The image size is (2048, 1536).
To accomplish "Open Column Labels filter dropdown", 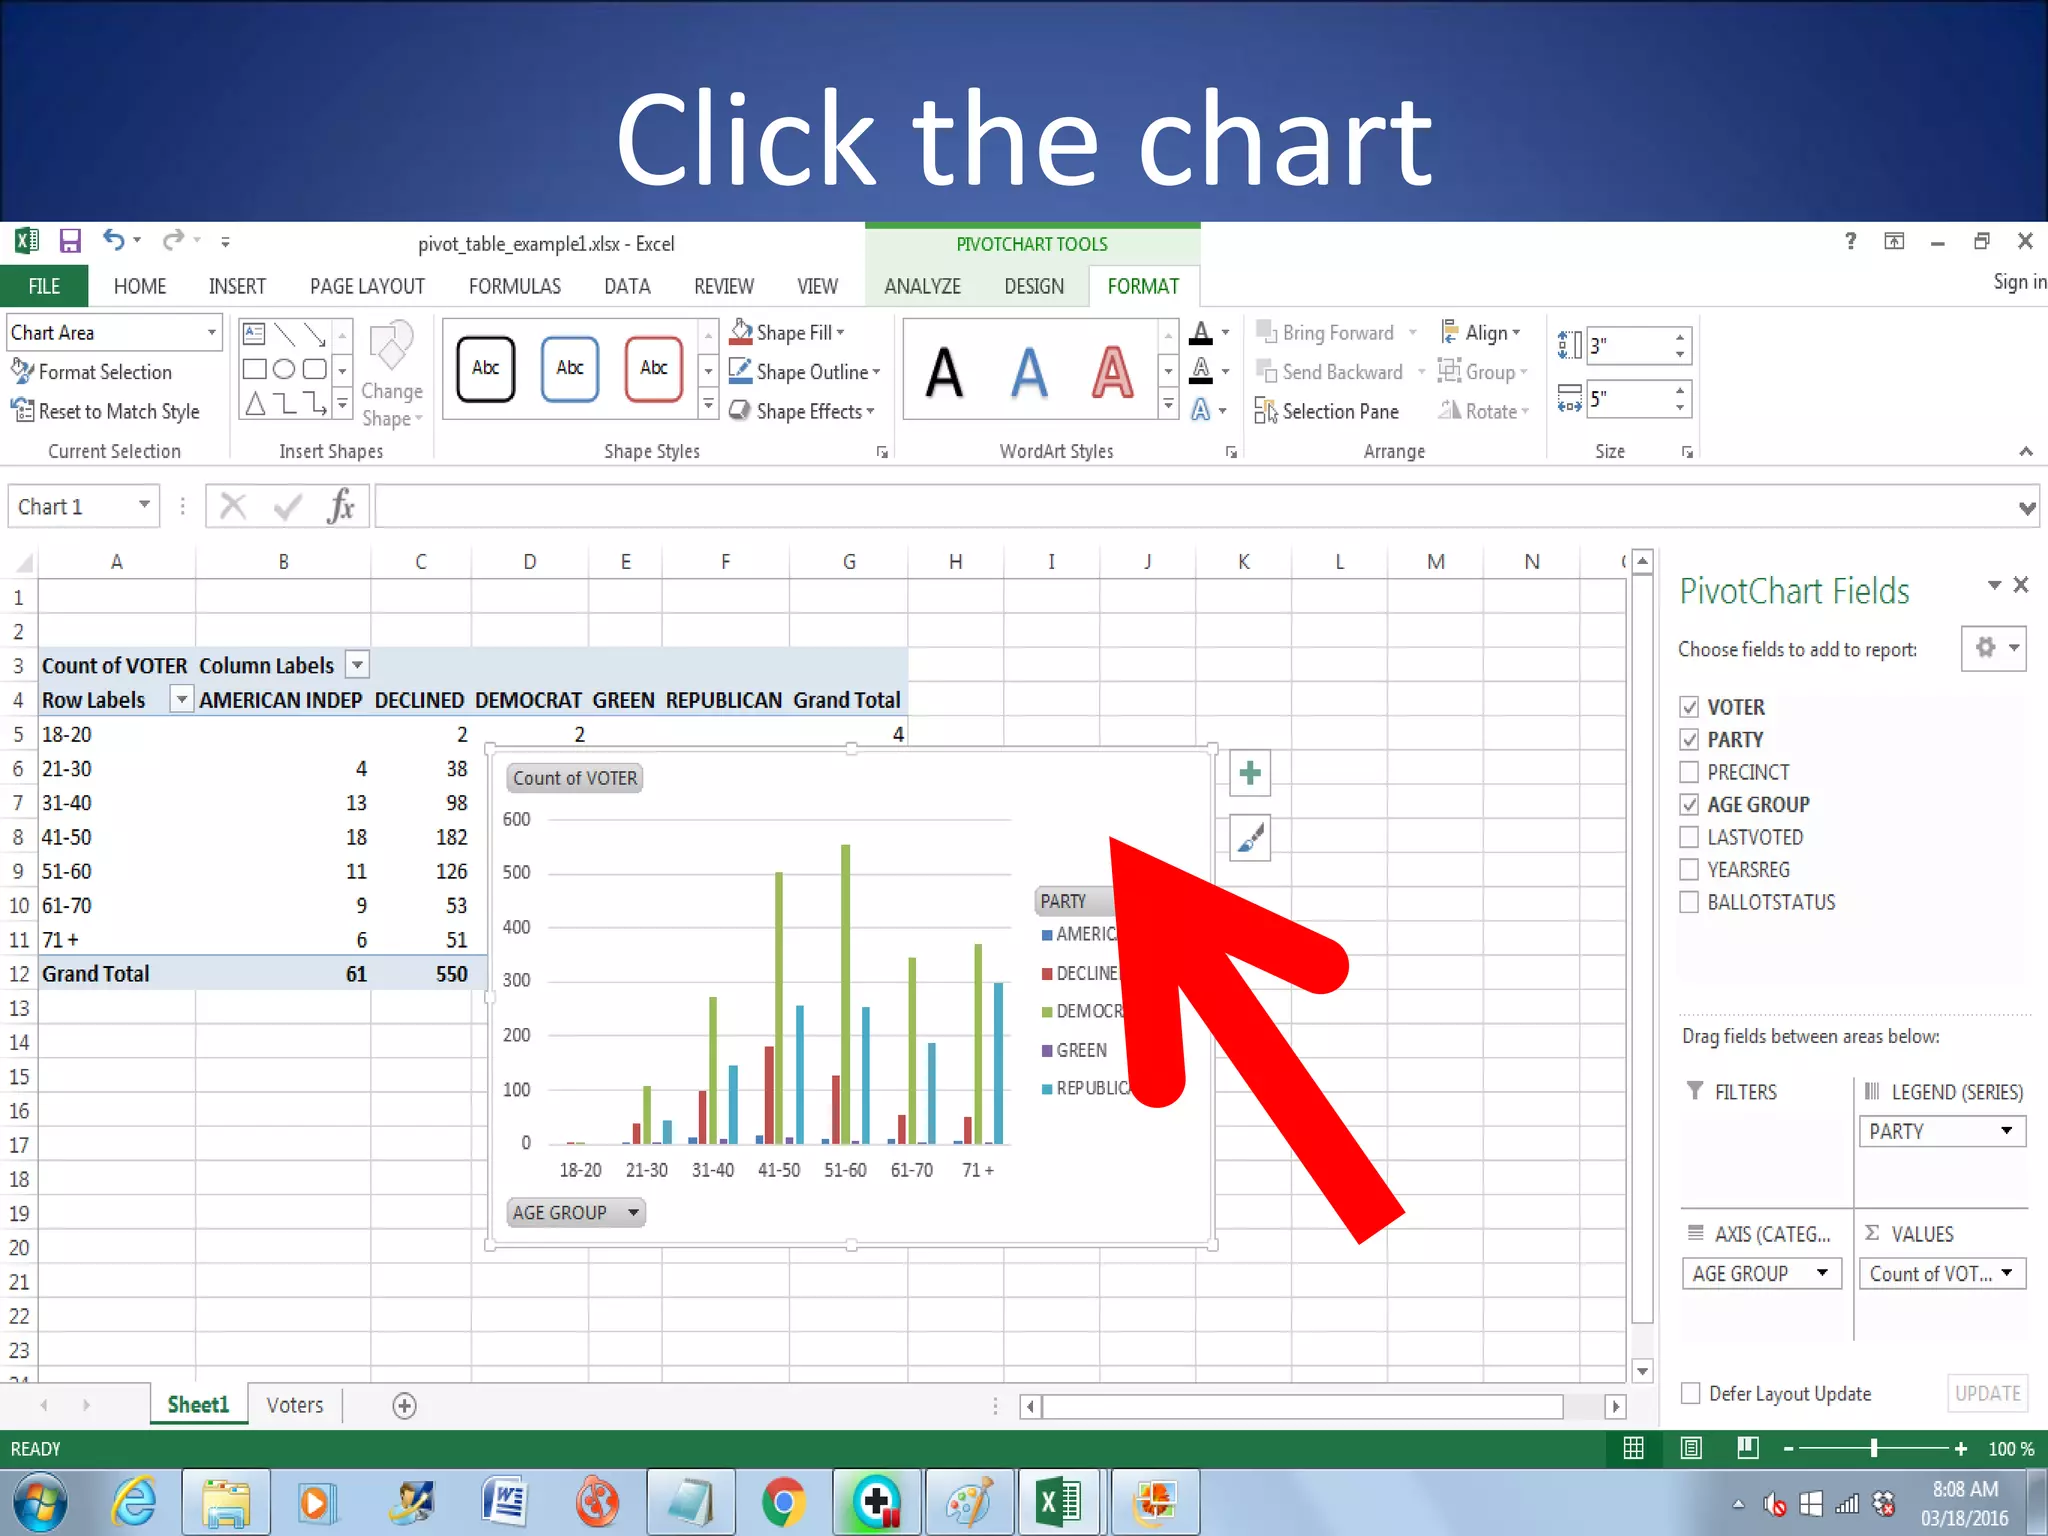I will coord(357,665).
